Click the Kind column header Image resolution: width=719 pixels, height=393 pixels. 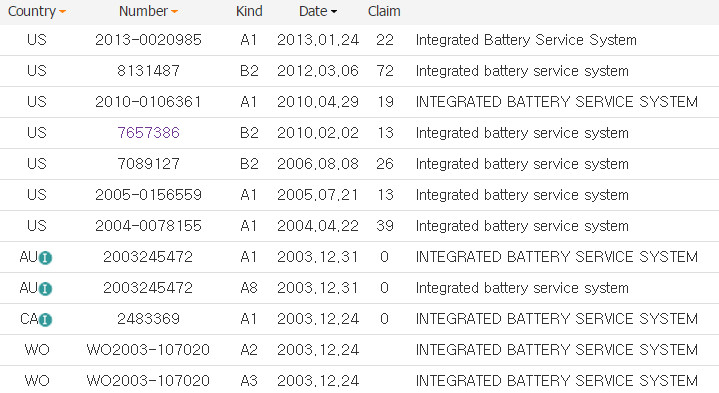tap(249, 11)
